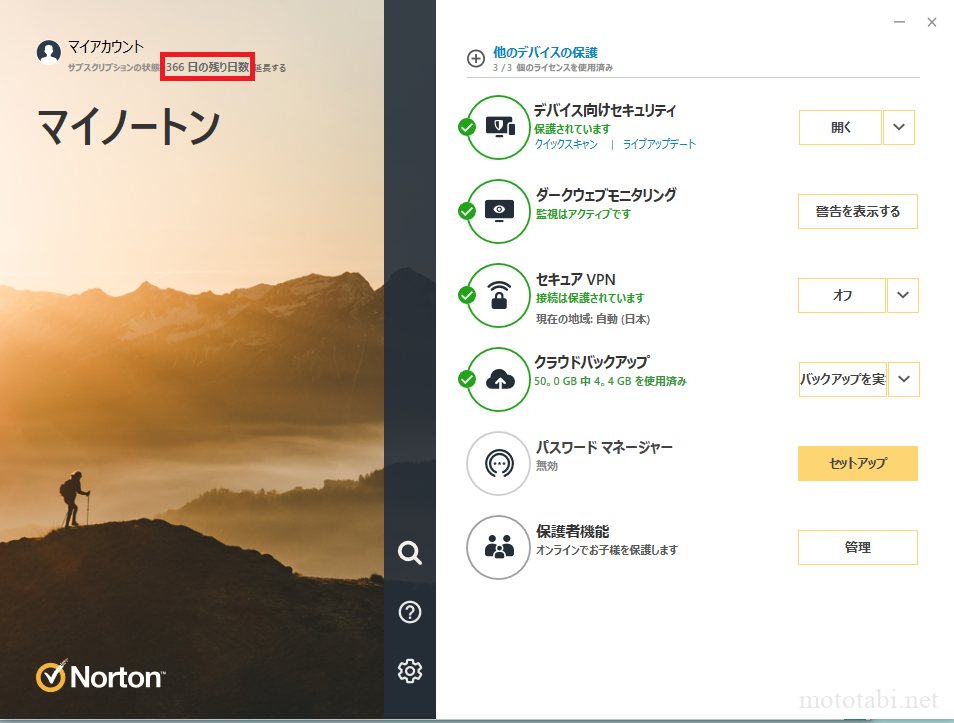This screenshot has width=954, height=723.
Task: Run backup with バックアップを実 button
Action: [843, 379]
